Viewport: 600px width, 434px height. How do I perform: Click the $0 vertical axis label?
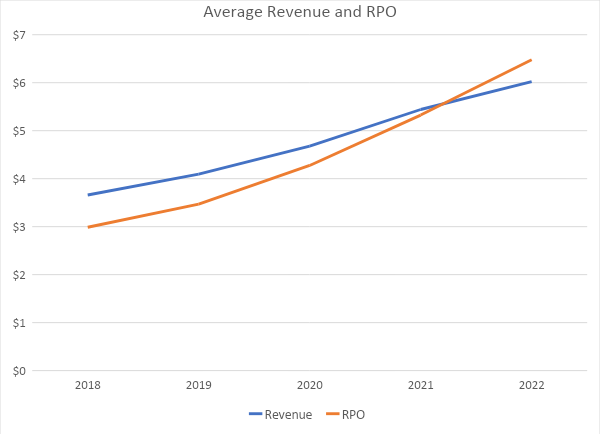tap(20, 371)
